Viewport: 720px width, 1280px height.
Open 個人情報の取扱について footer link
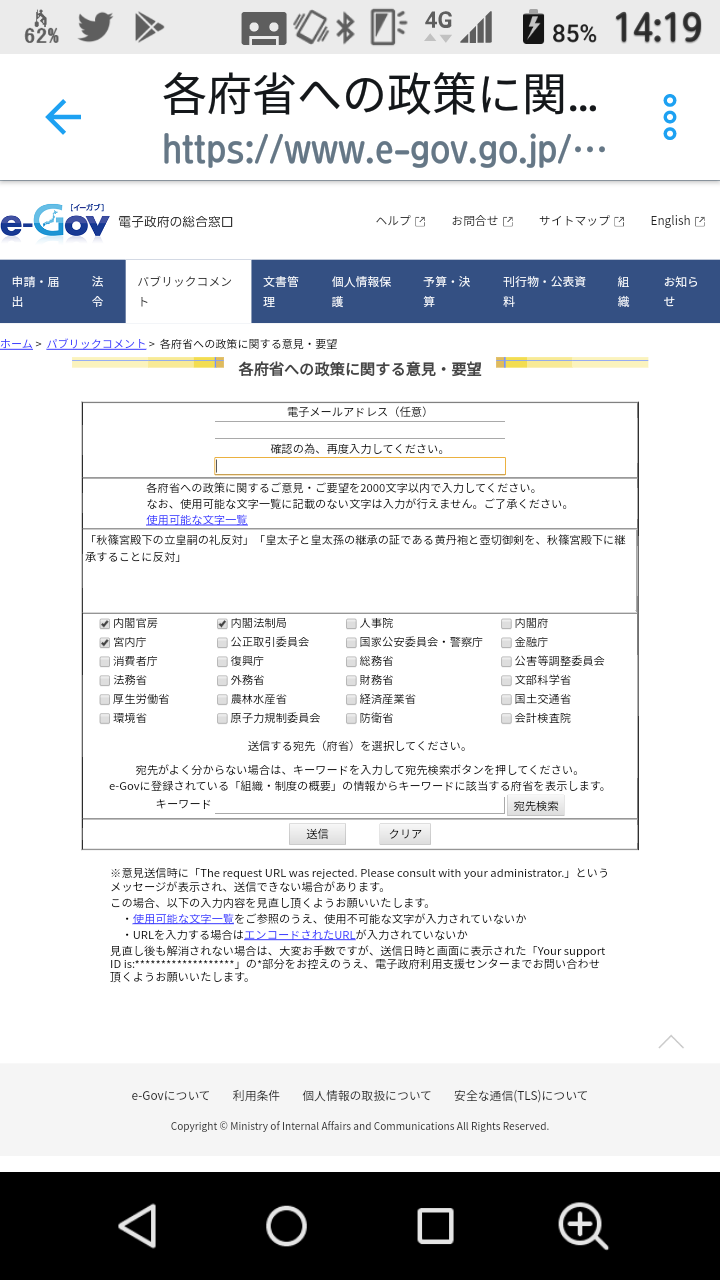click(x=366, y=1096)
